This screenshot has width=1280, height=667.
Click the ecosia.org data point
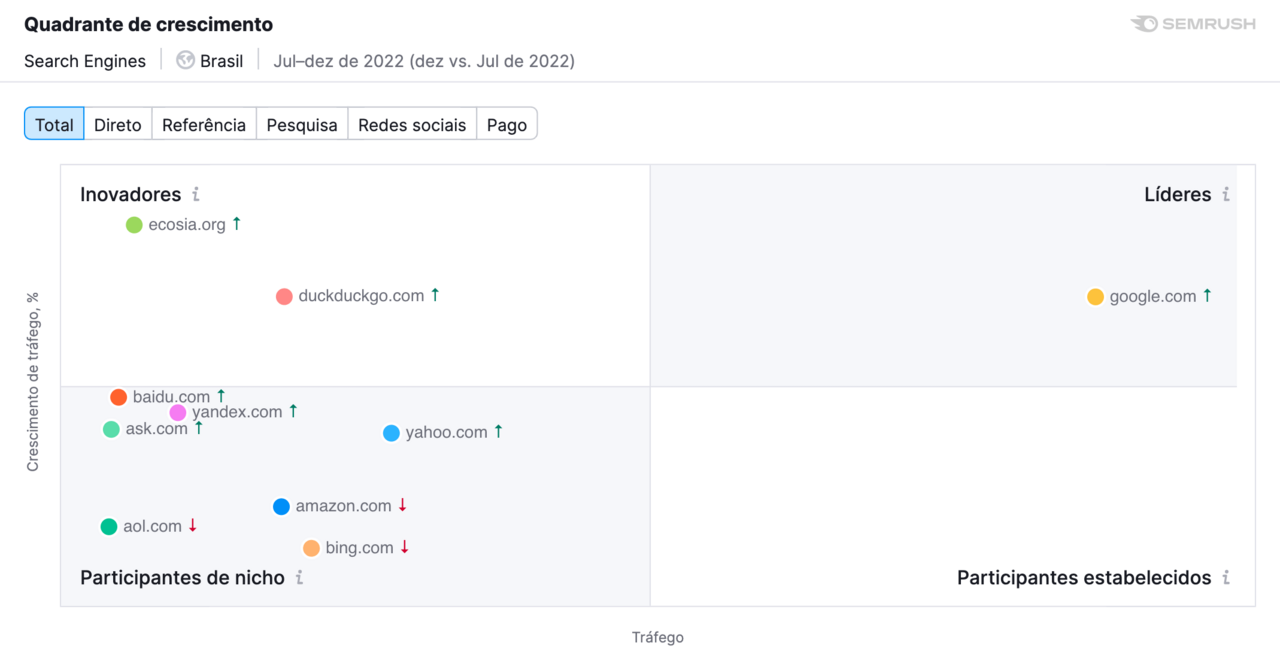[x=133, y=224]
